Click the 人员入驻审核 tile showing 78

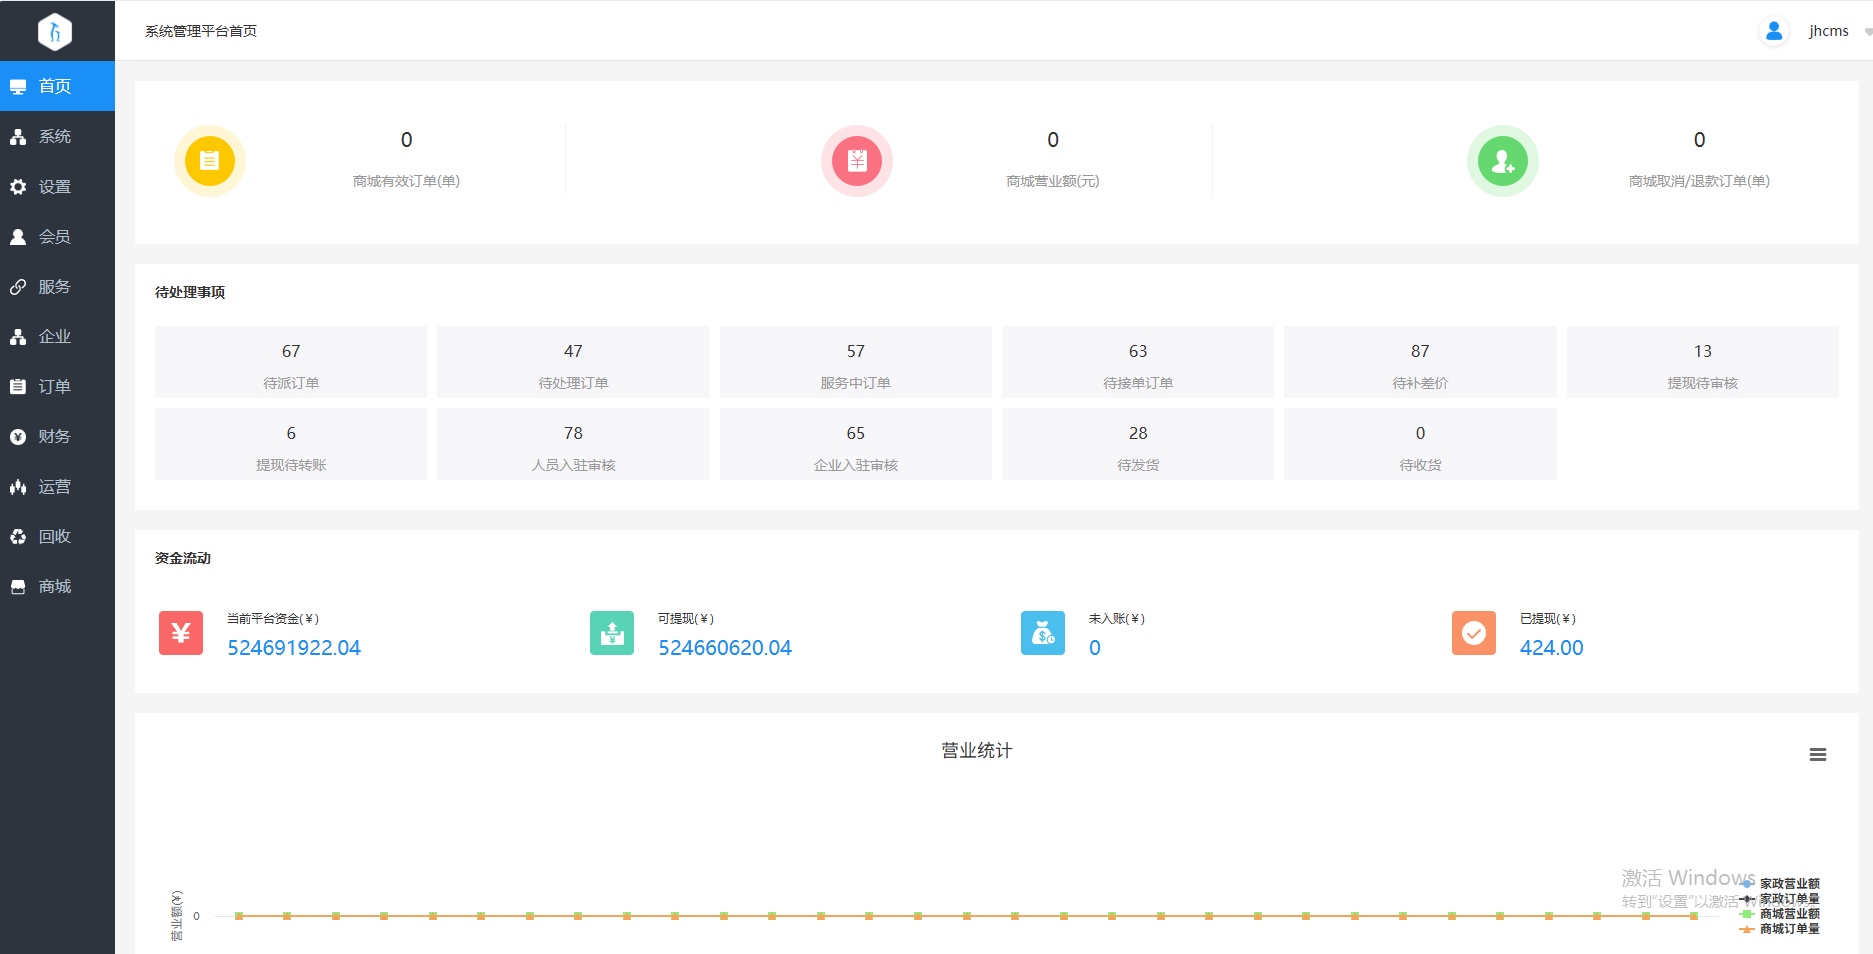(573, 444)
